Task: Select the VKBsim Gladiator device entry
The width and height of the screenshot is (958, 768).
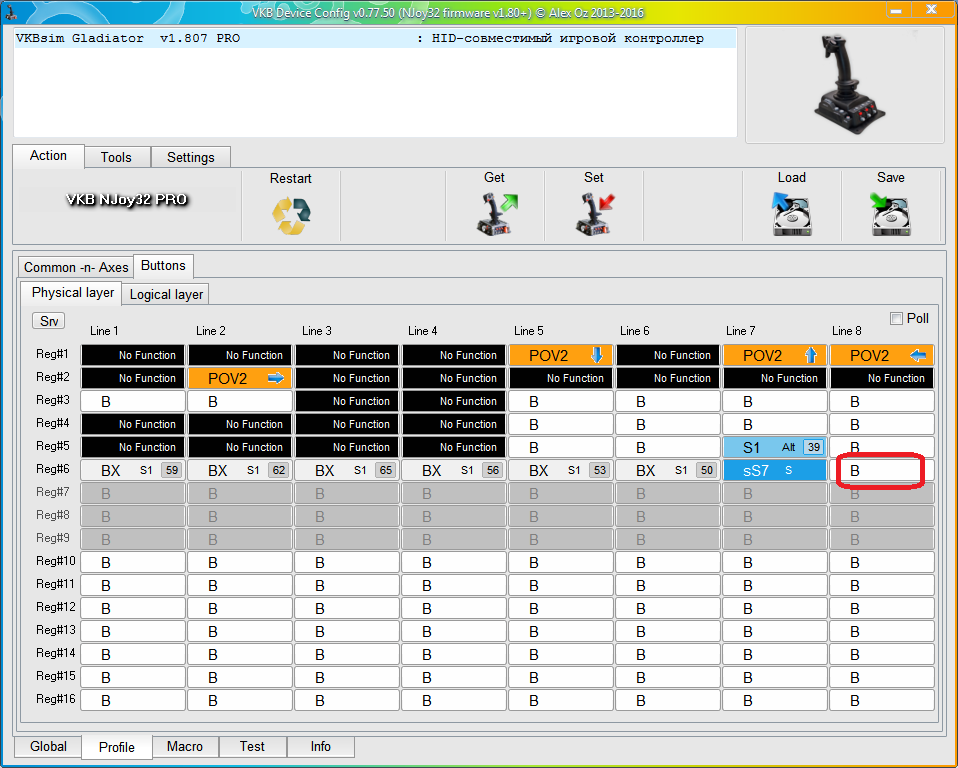Action: pyautogui.click(x=375, y=38)
